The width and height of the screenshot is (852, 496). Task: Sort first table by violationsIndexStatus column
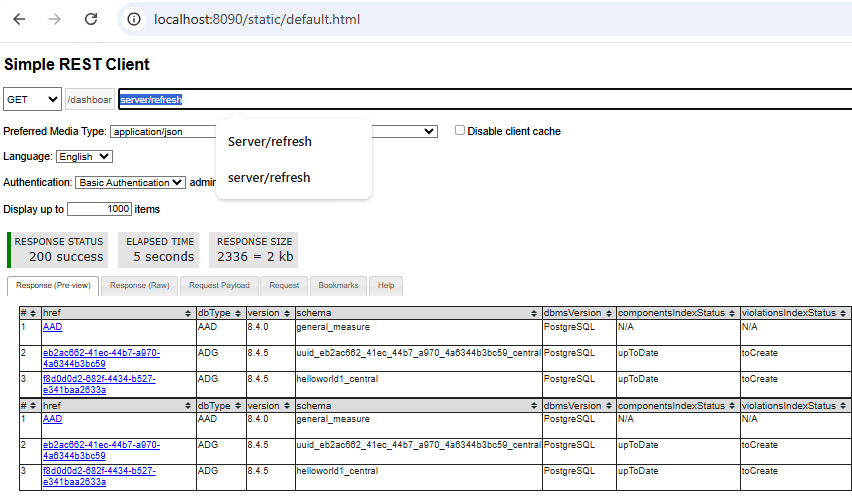pyautogui.click(x=844, y=313)
